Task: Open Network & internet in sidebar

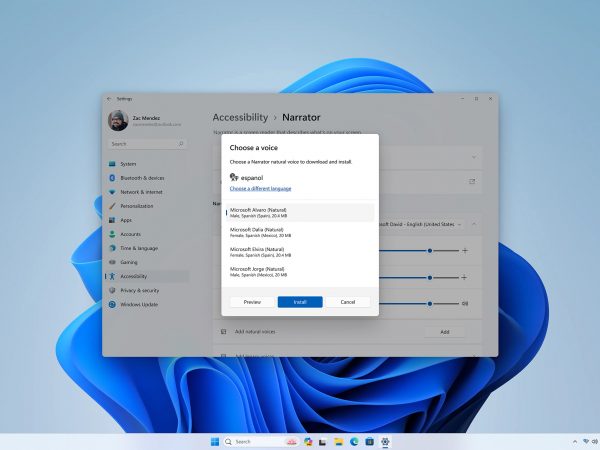Action: coord(147,192)
